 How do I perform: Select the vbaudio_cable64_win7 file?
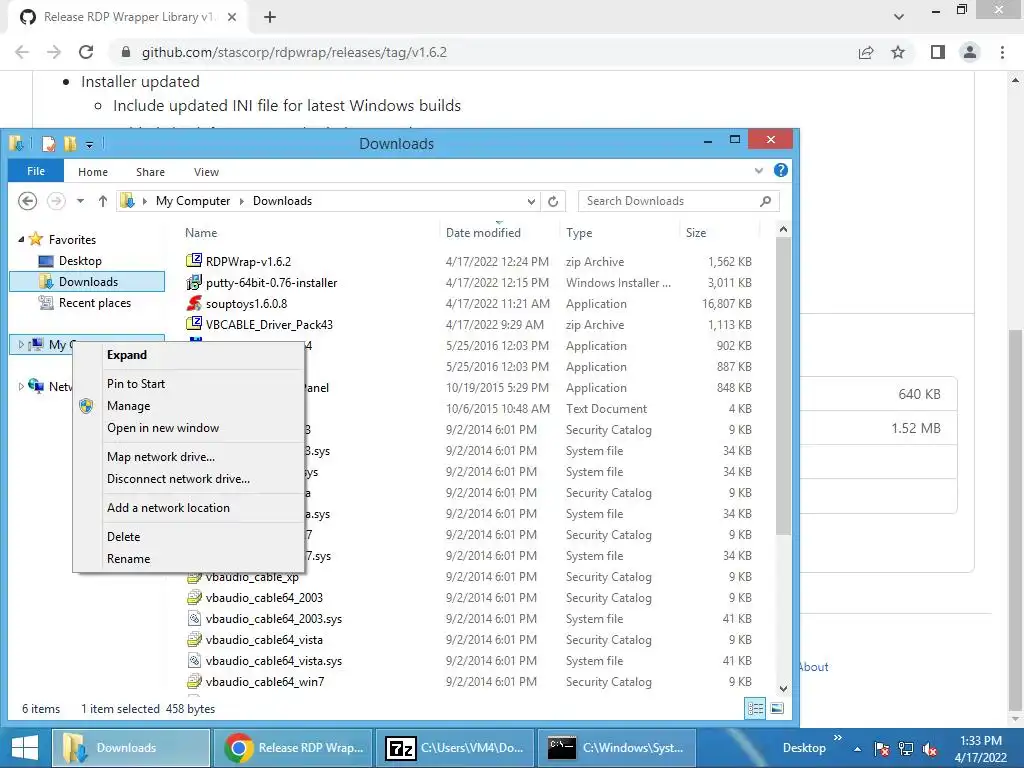(264, 681)
